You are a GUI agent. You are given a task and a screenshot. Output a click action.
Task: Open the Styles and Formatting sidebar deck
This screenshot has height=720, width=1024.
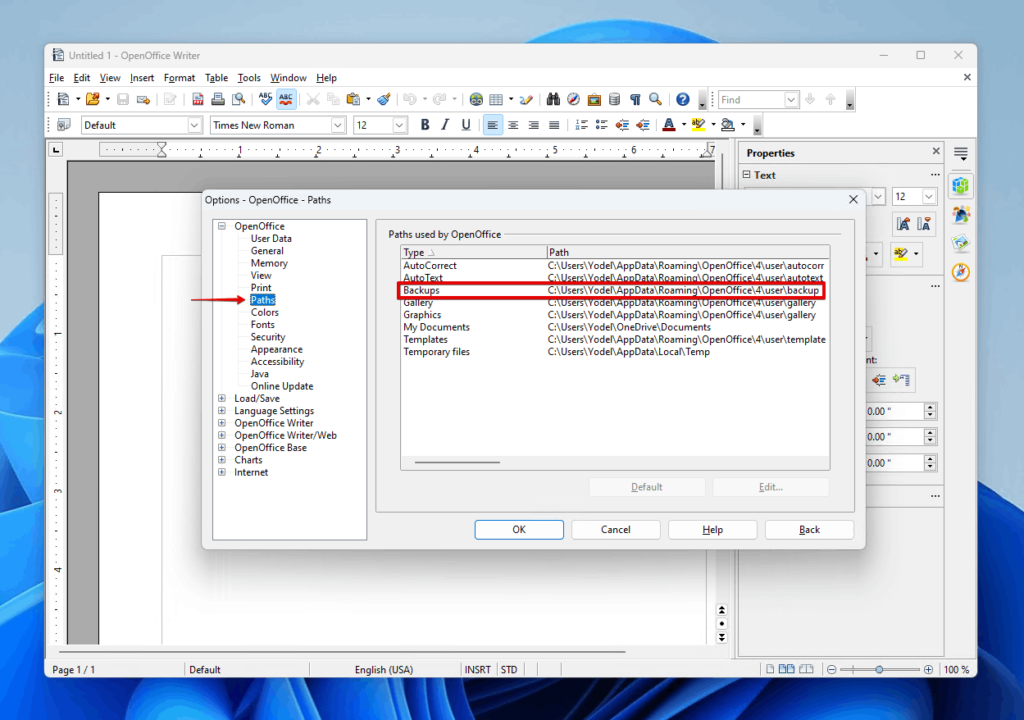point(961,214)
